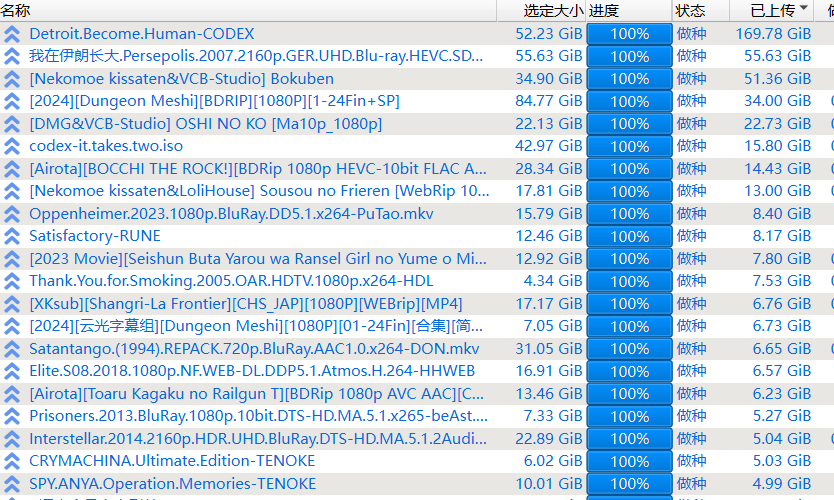Click seeding icon for Persepolis.2007 torrent
The width and height of the screenshot is (834, 500).
pos(12,56)
